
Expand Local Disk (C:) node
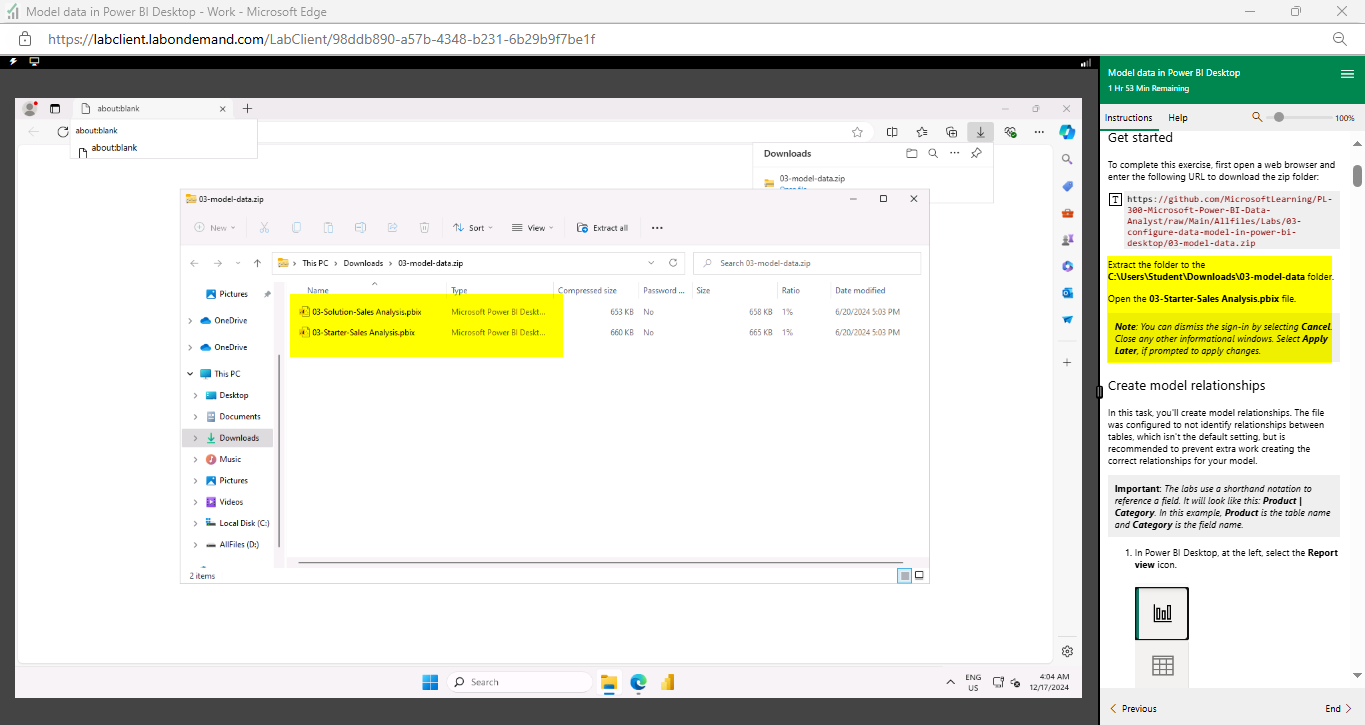[x=195, y=523]
